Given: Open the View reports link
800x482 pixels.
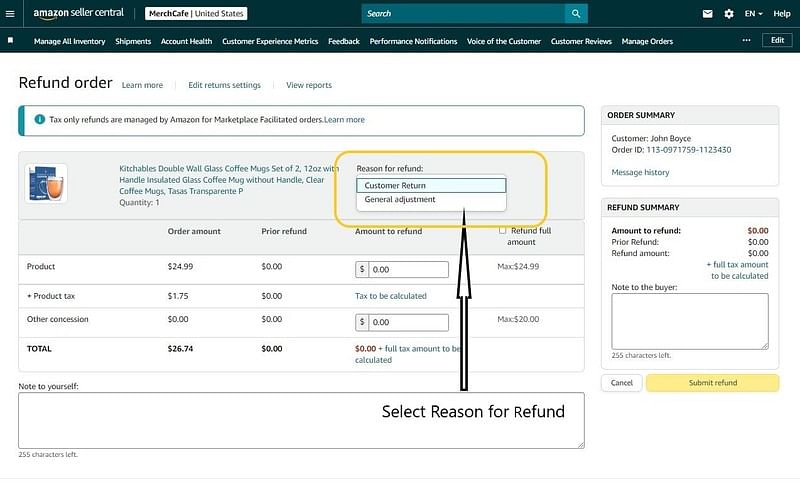Looking at the screenshot, I should tap(309, 85).
